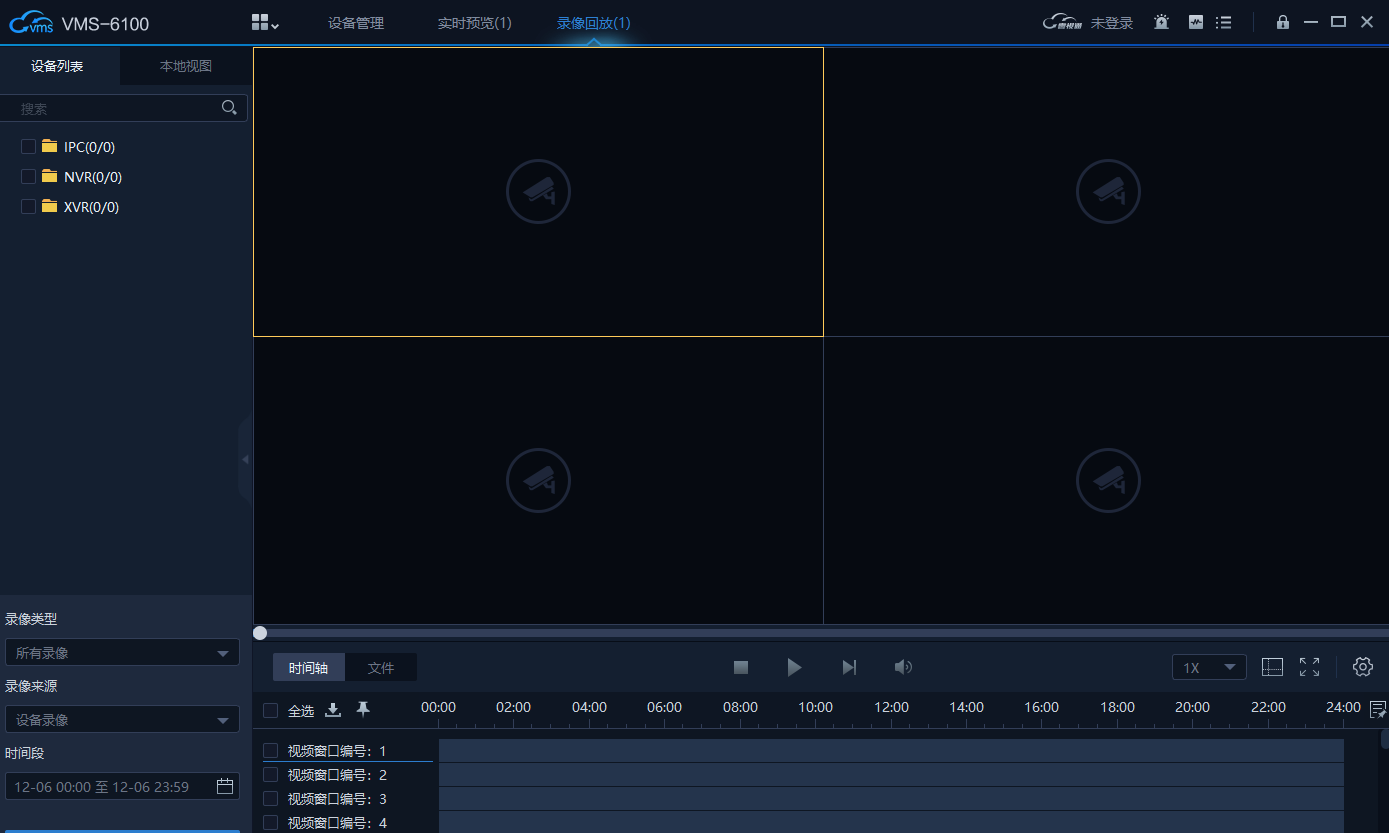Screen dimensions: 1389x833
Task: Click the playback progress slider handle
Action: [260, 633]
